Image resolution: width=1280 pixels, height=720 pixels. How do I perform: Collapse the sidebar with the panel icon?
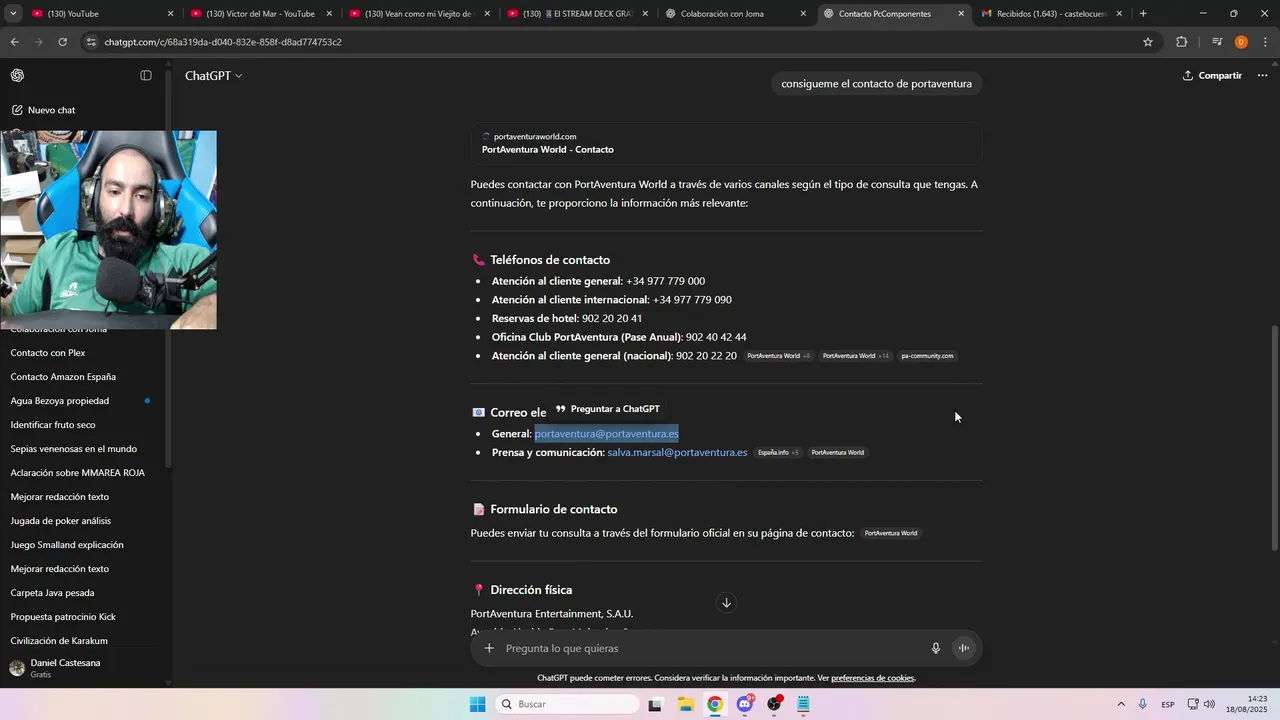pos(146,76)
